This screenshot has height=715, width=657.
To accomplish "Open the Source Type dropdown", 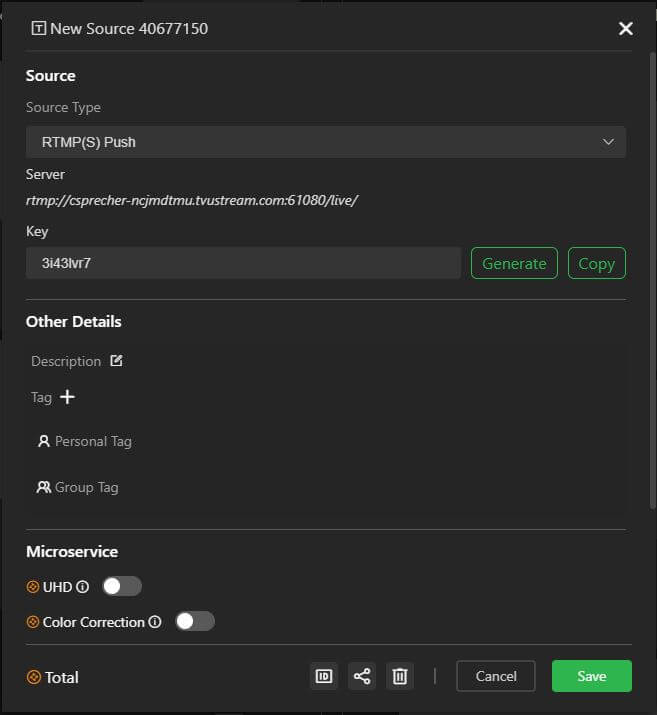I will [325, 142].
